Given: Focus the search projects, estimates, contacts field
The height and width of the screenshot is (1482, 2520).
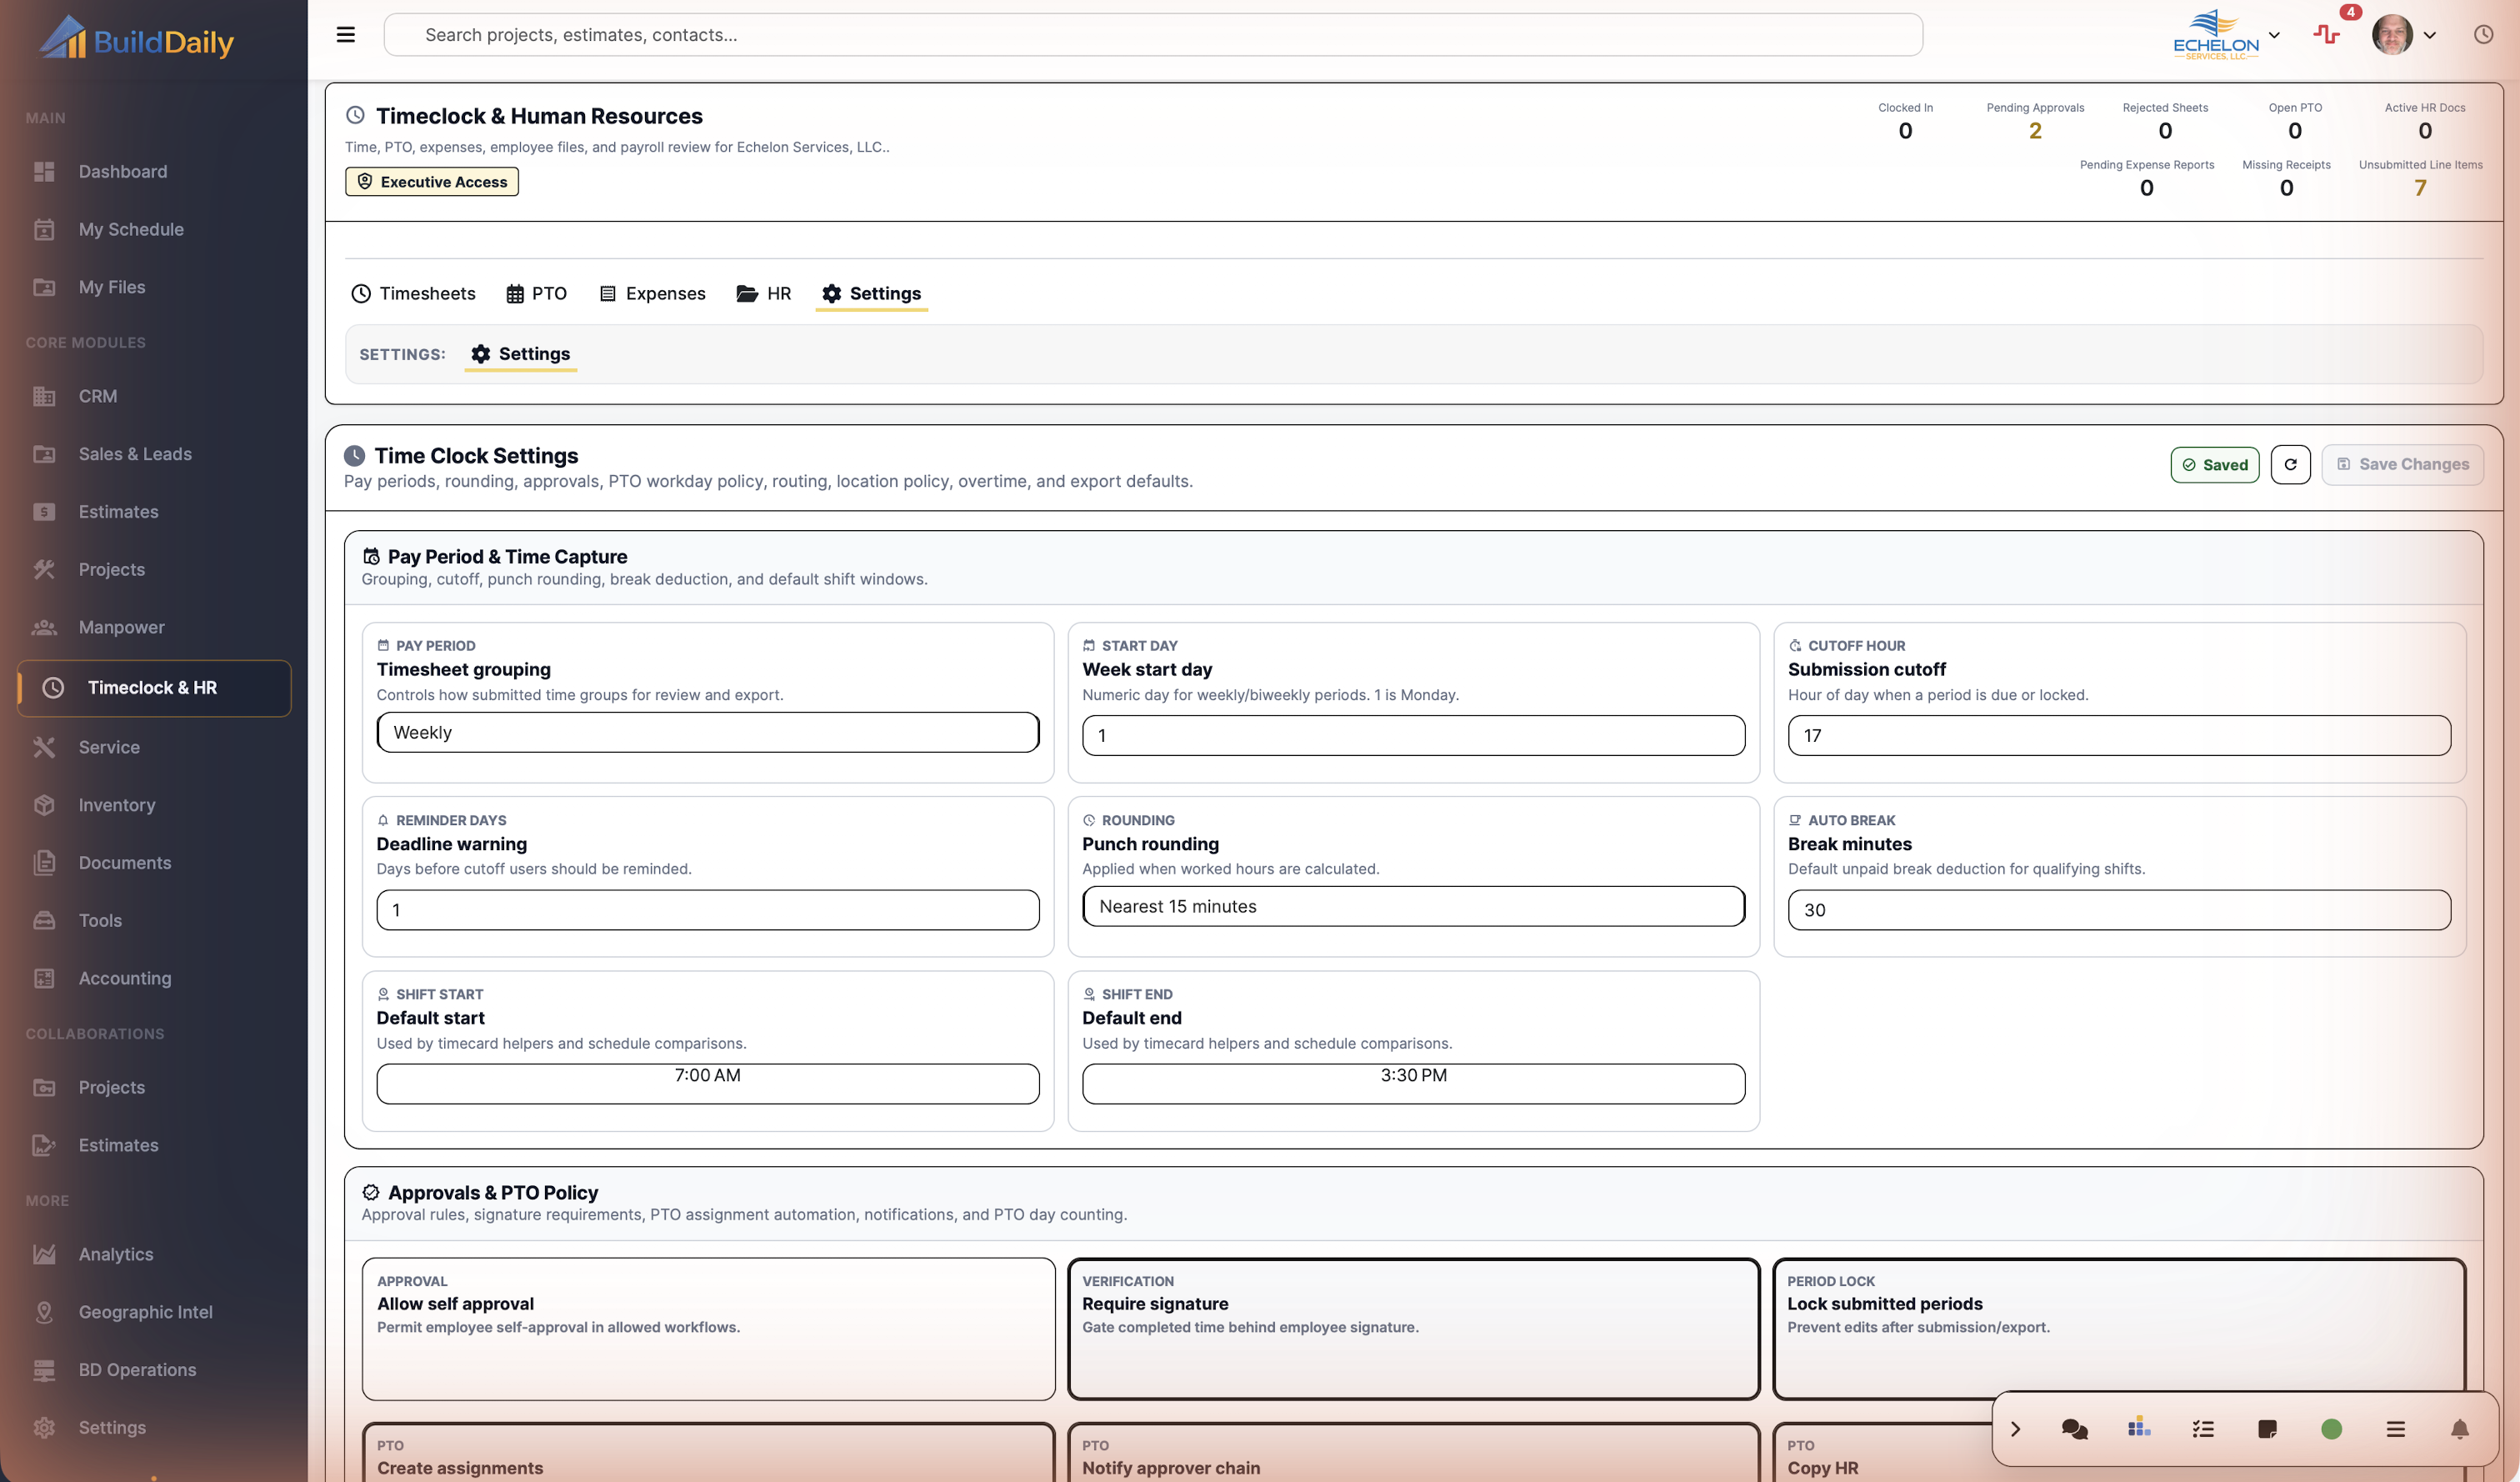Looking at the screenshot, I should pos(1153,35).
